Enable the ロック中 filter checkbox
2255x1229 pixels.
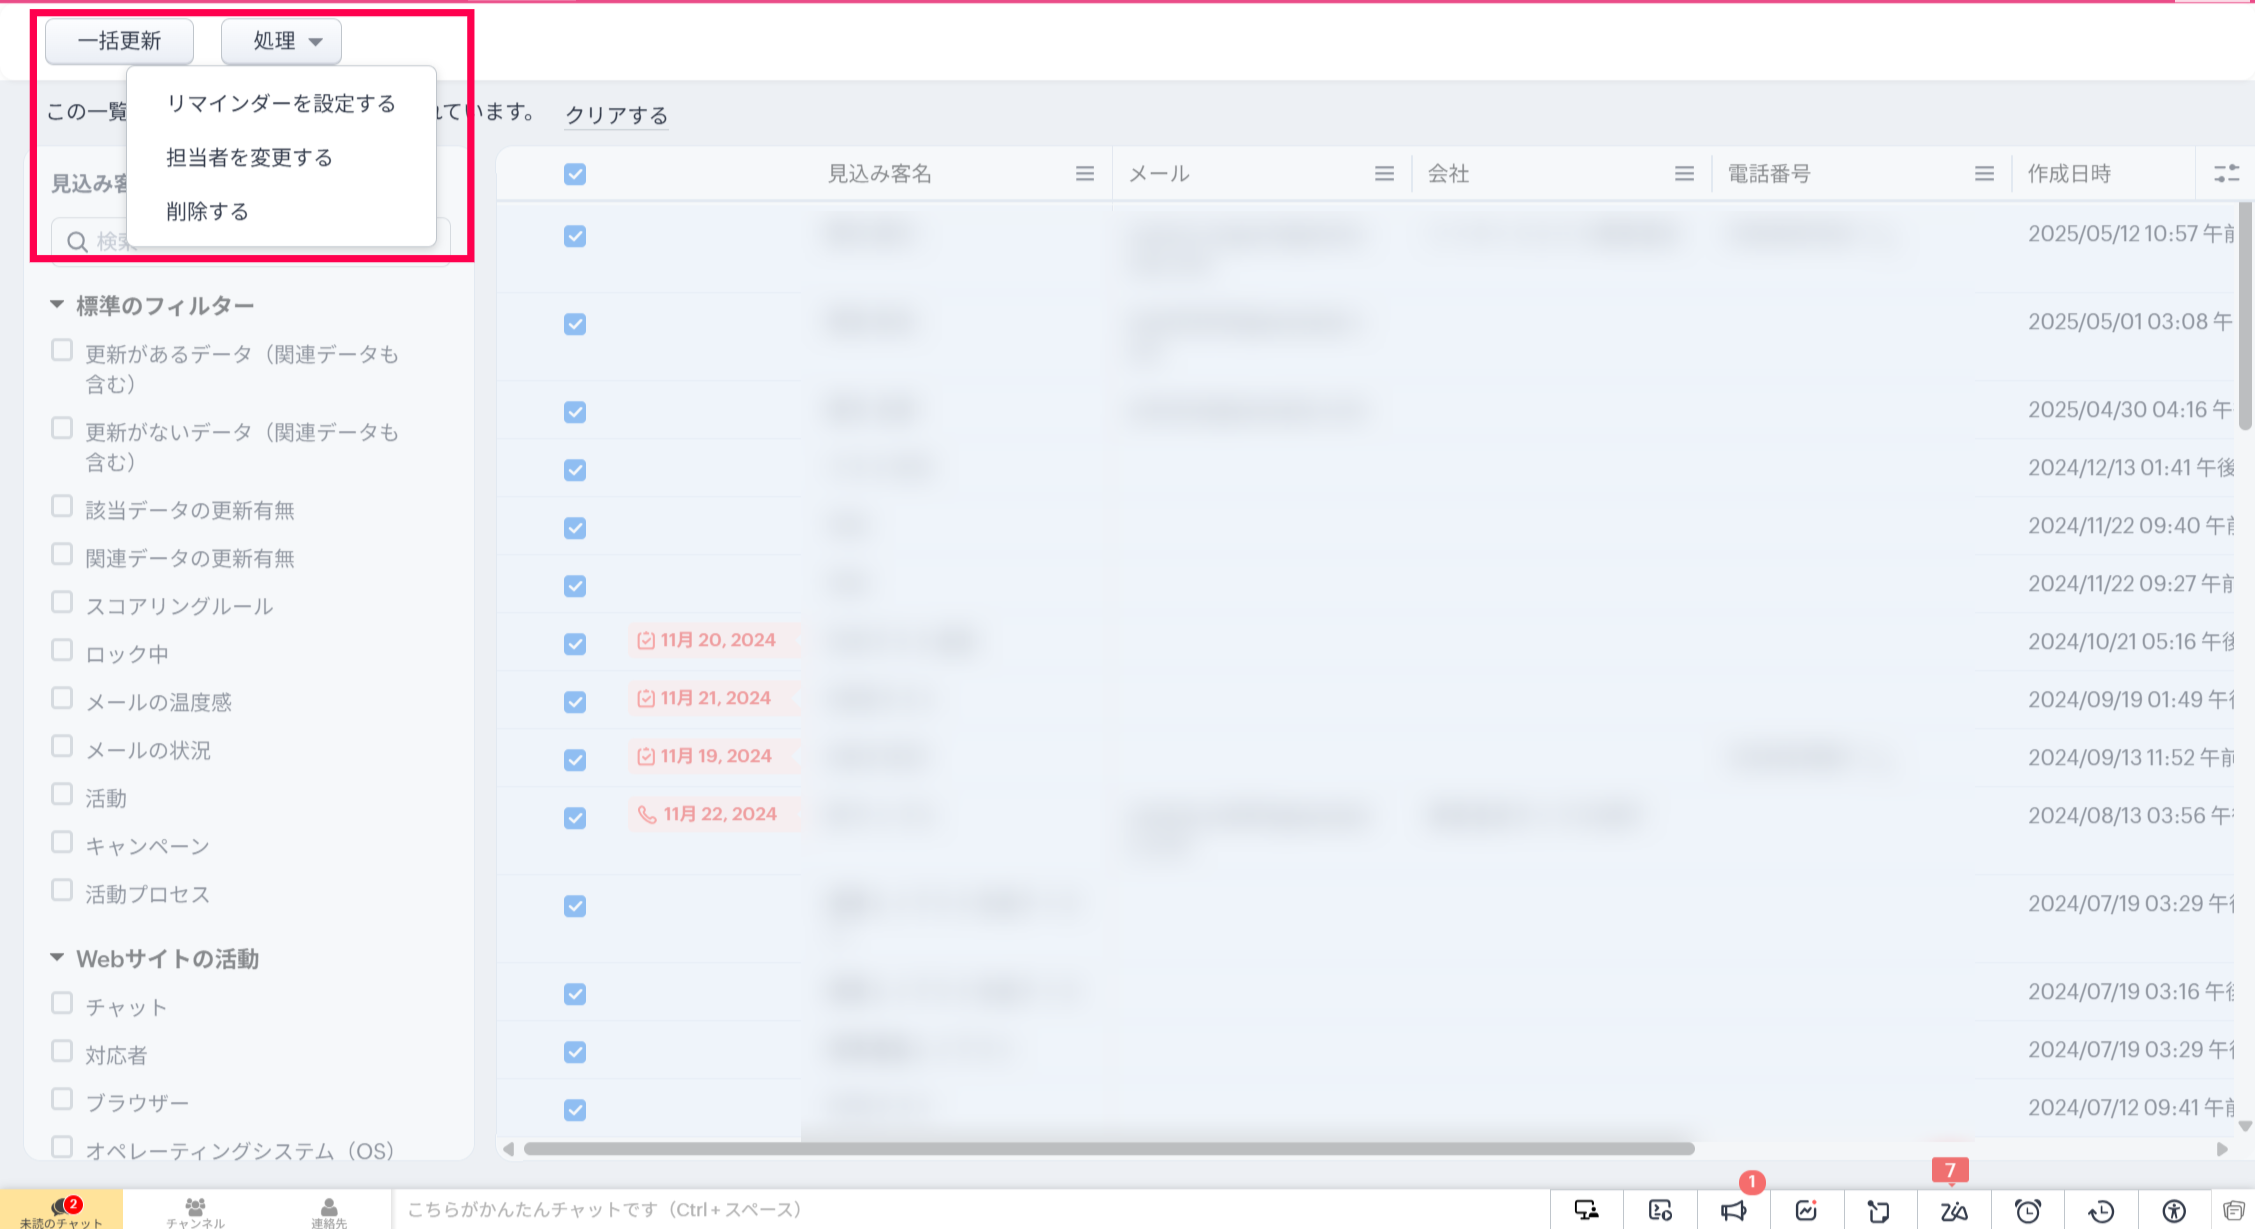pos(62,651)
